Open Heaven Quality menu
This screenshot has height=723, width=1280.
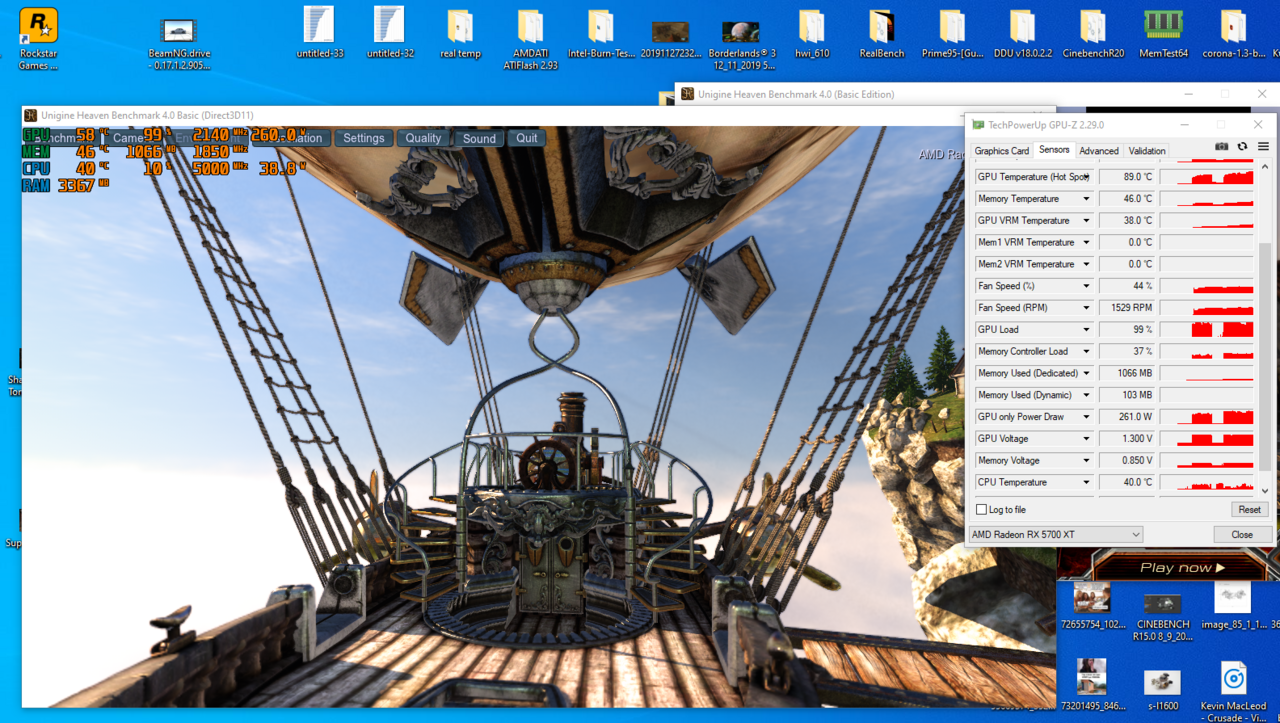pyautogui.click(x=423, y=138)
